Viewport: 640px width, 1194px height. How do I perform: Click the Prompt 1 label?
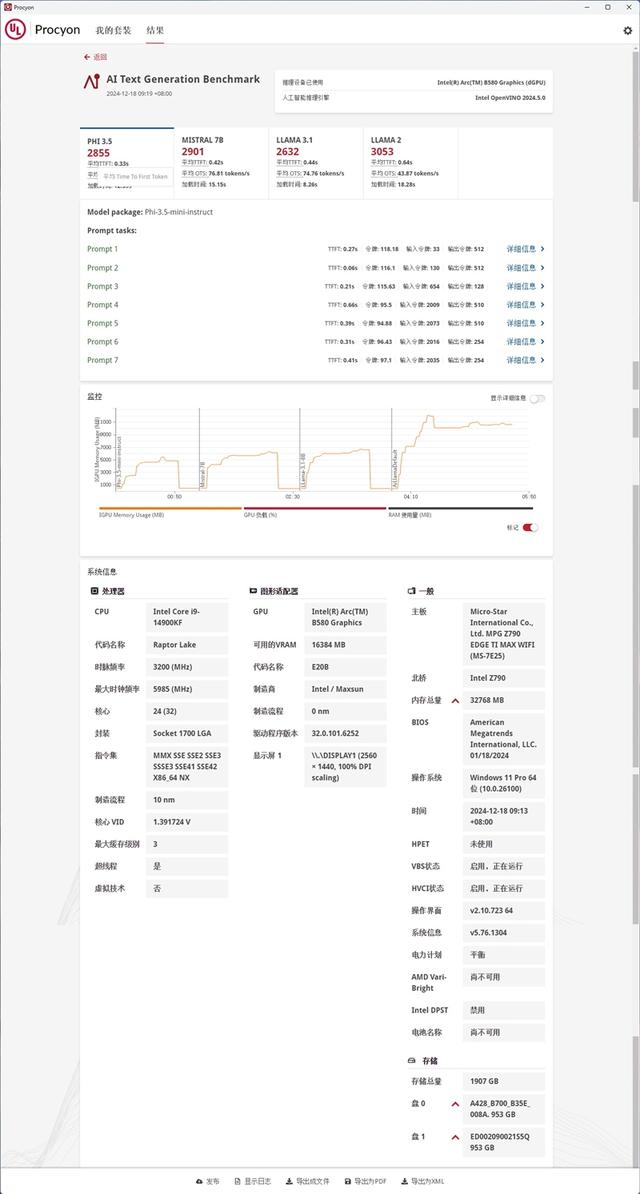click(103, 249)
